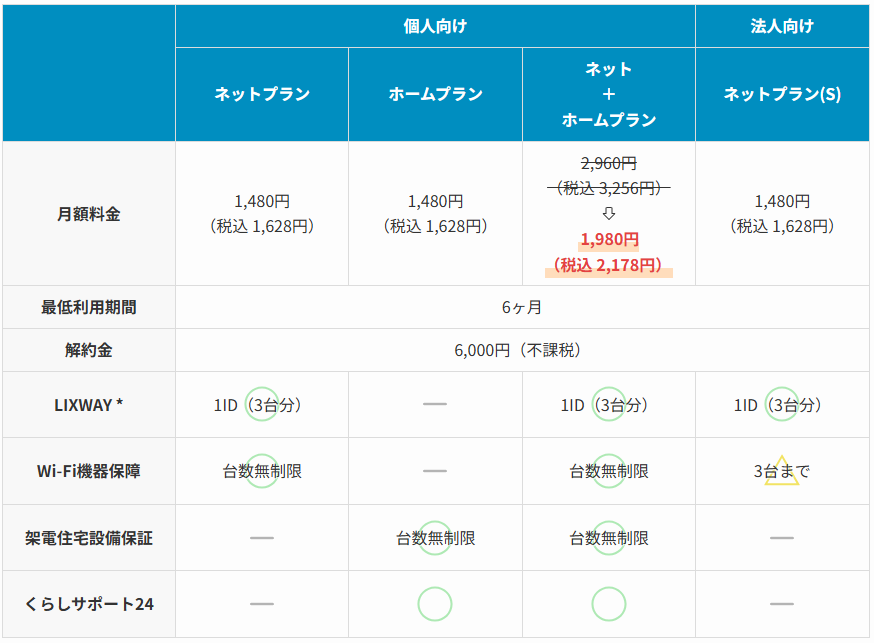
Task: Click the ネットプラン(S) column heading
Action: [782, 95]
